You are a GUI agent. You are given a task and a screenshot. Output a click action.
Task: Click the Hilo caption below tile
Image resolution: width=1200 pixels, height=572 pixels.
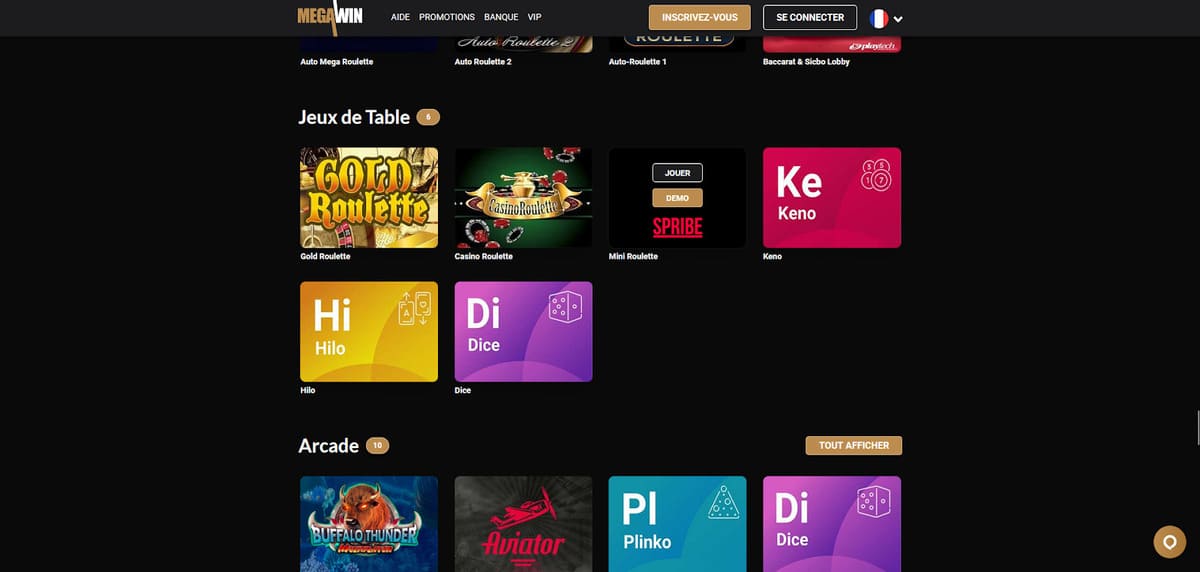[x=308, y=390]
